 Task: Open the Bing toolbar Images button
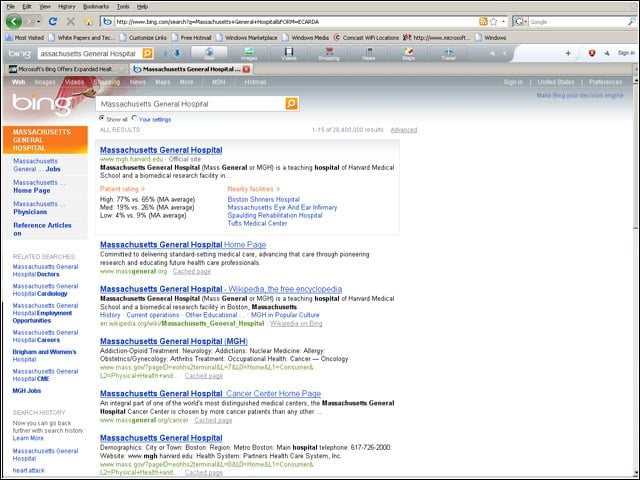click(x=249, y=53)
